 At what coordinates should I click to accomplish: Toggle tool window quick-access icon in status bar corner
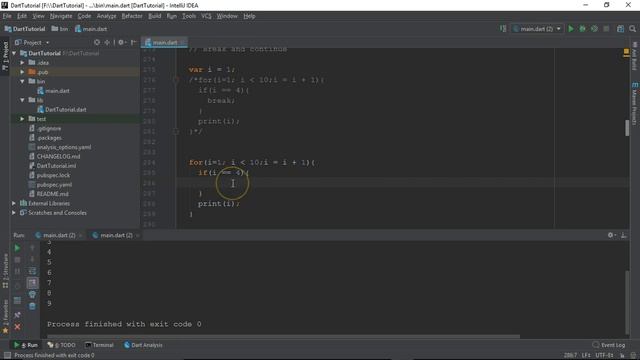[x=7, y=356]
